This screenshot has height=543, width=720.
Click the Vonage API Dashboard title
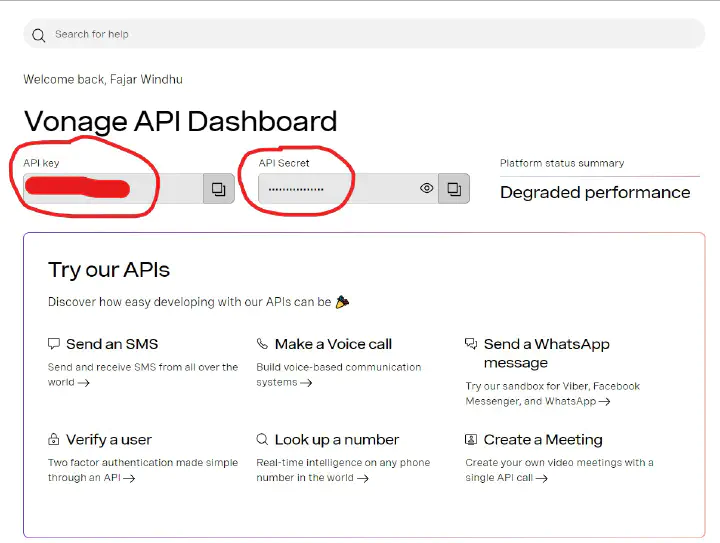pyautogui.click(x=180, y=121)
